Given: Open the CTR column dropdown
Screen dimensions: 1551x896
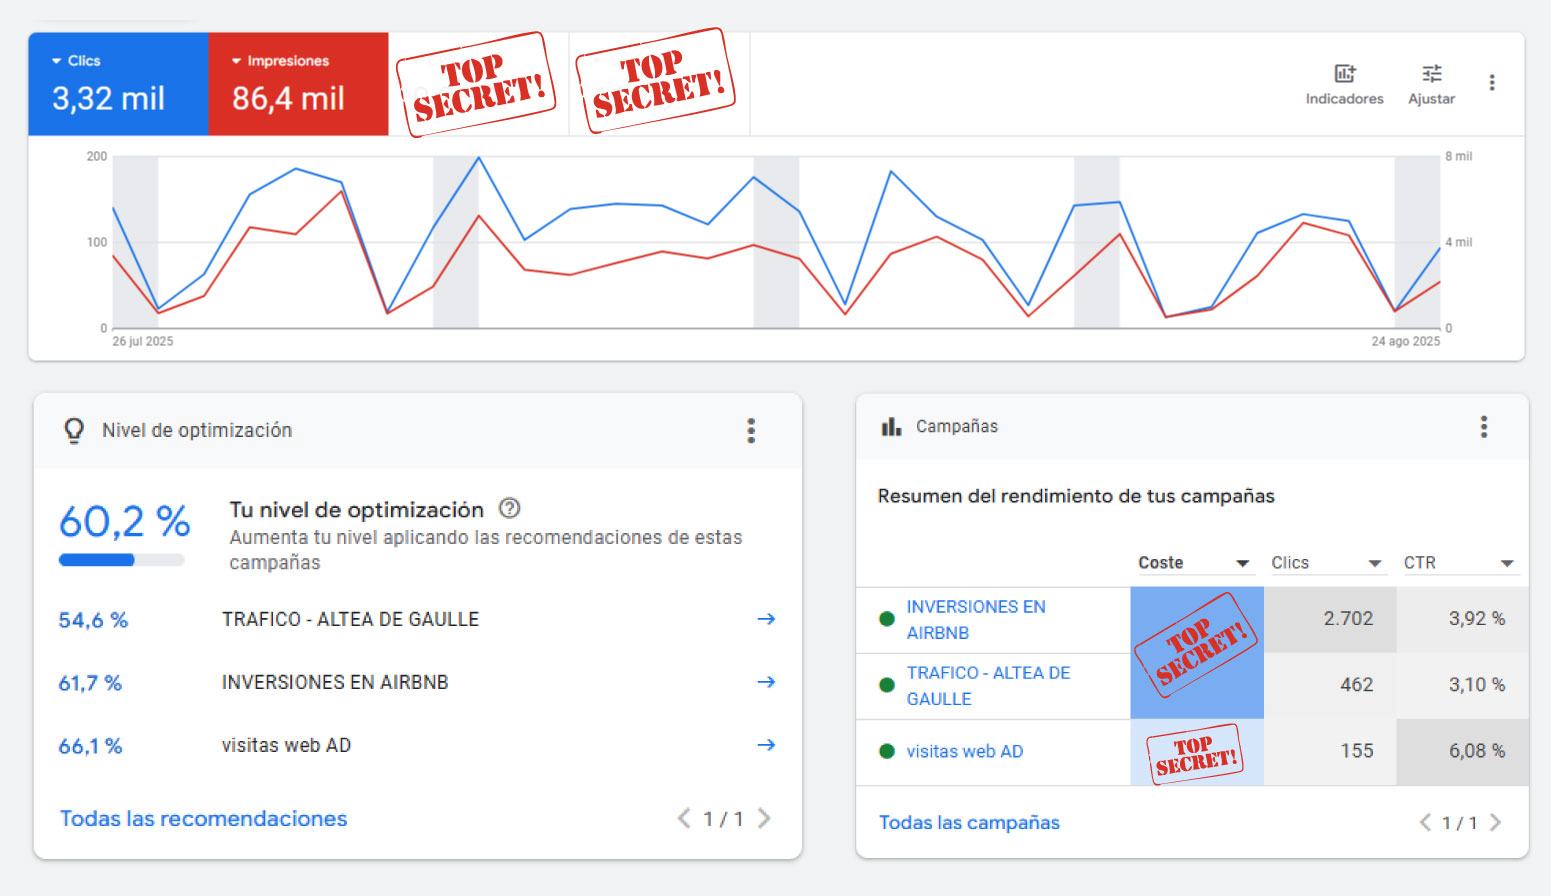Looking at the screenshot, I should [x=1506, y=563].
